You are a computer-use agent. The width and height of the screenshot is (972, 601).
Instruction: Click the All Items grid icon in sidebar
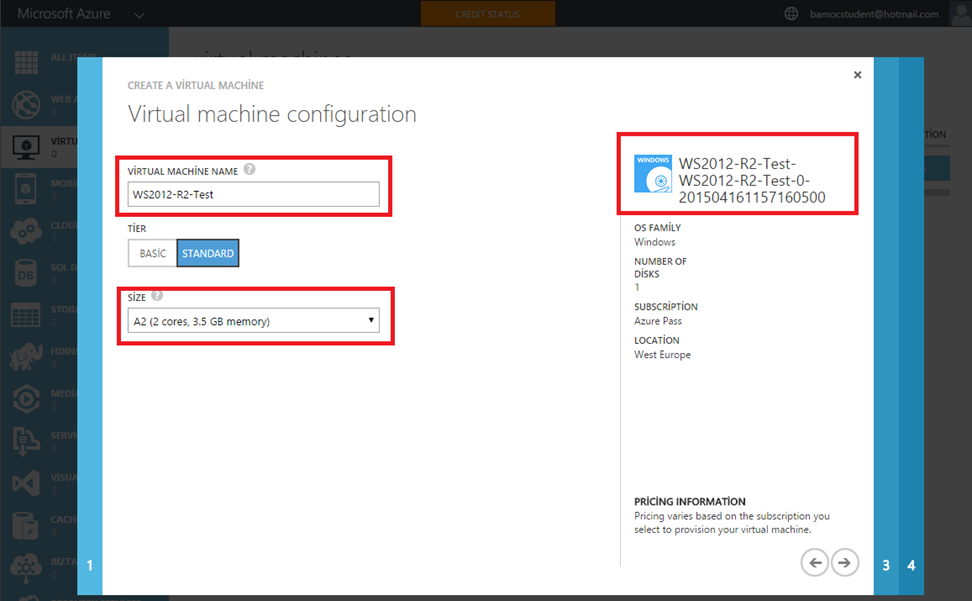tap(26, 62)
